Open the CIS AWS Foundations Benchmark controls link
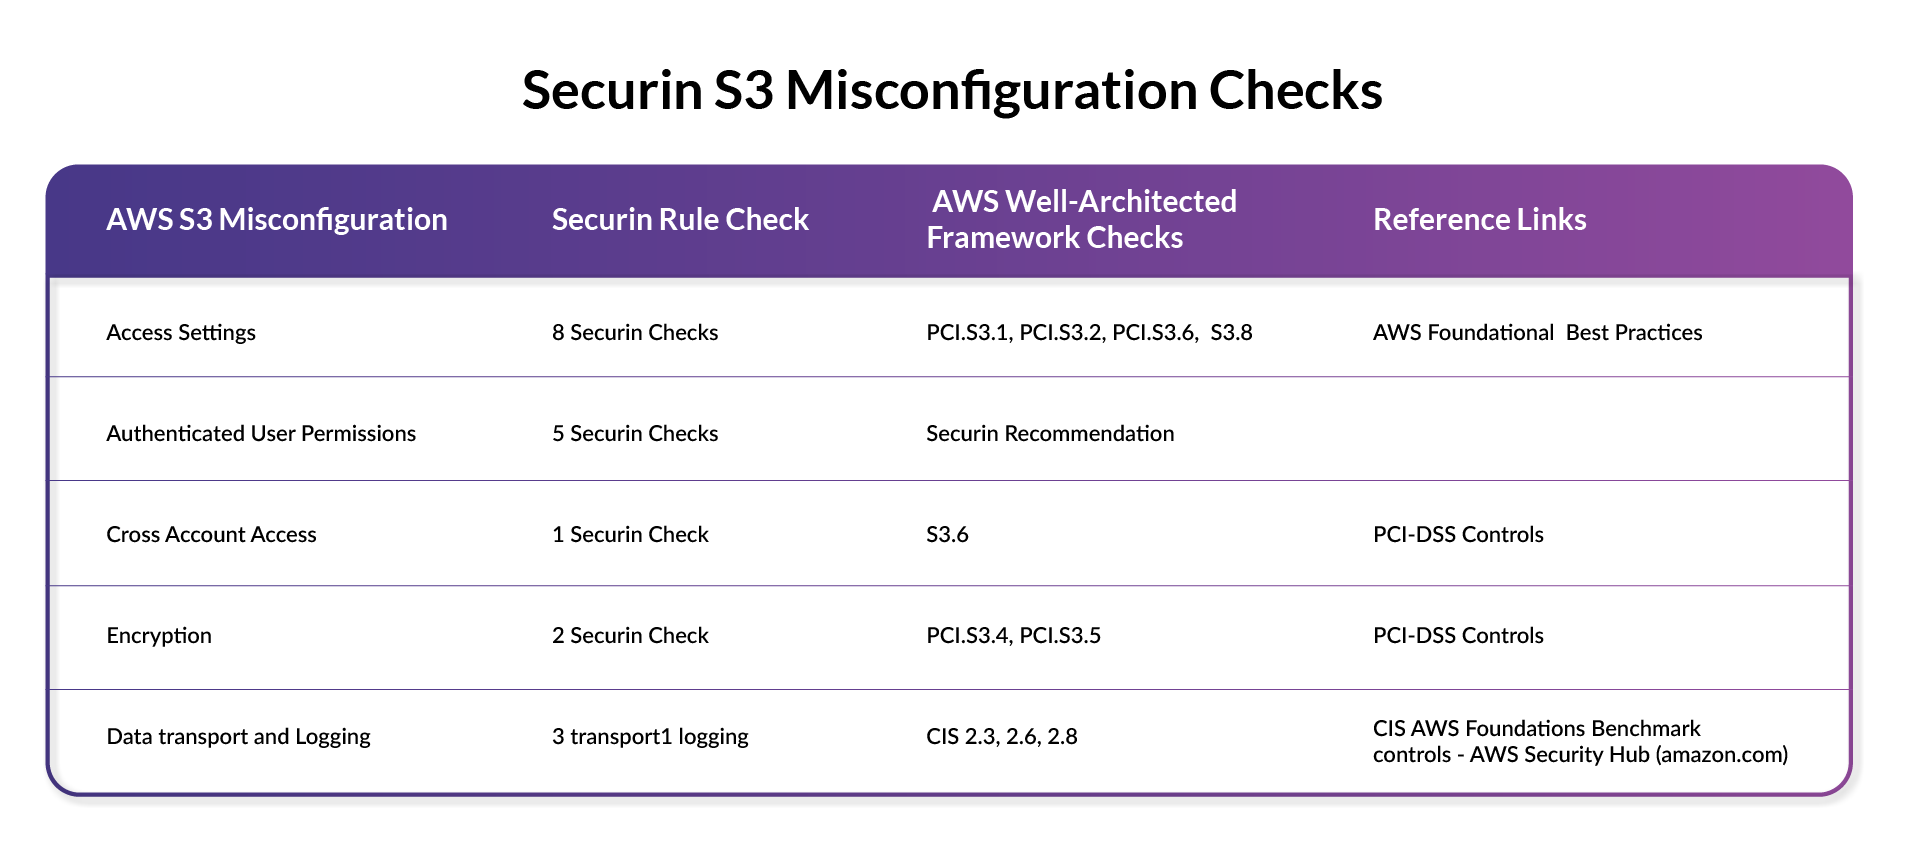 (1580, 741)
